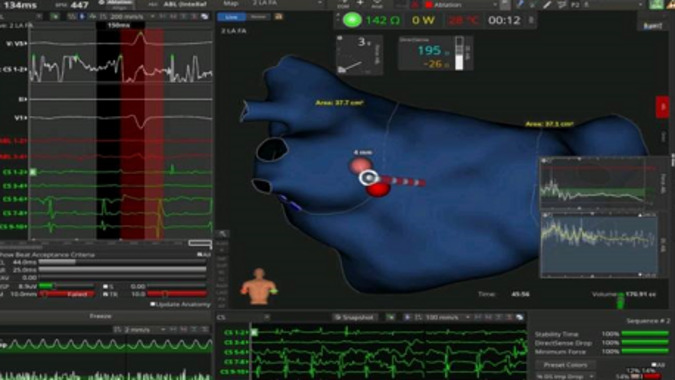Toggle the All checkbox in beat criteria
The height and width of the screenshot is (380, 675).
click(199, 255)
